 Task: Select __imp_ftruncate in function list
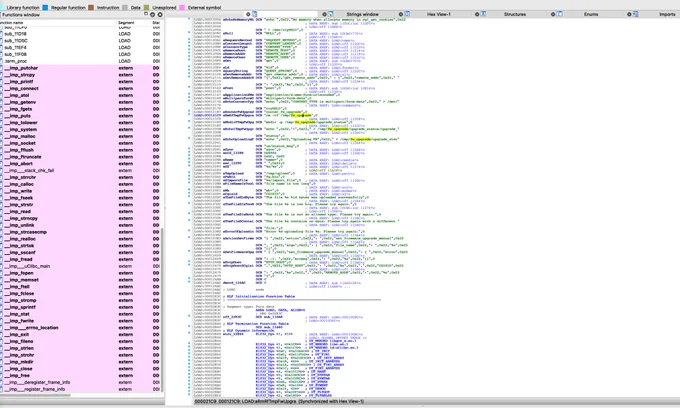tap(80, 157)
